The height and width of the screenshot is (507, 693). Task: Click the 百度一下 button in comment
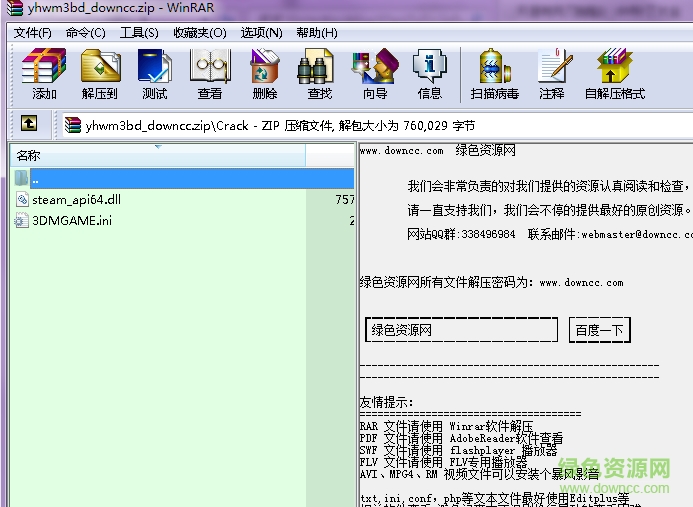(x=599, y=330)
